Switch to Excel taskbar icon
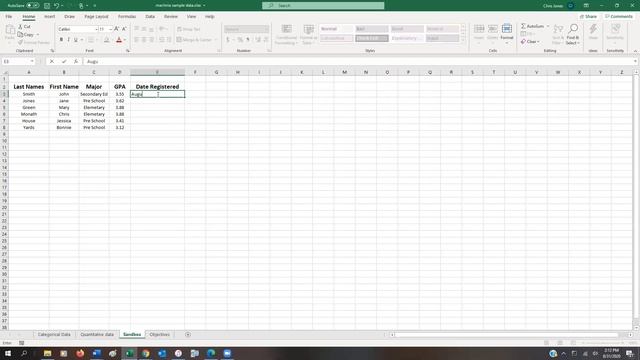This screenshot has height=360, width=640. point(129,353)
